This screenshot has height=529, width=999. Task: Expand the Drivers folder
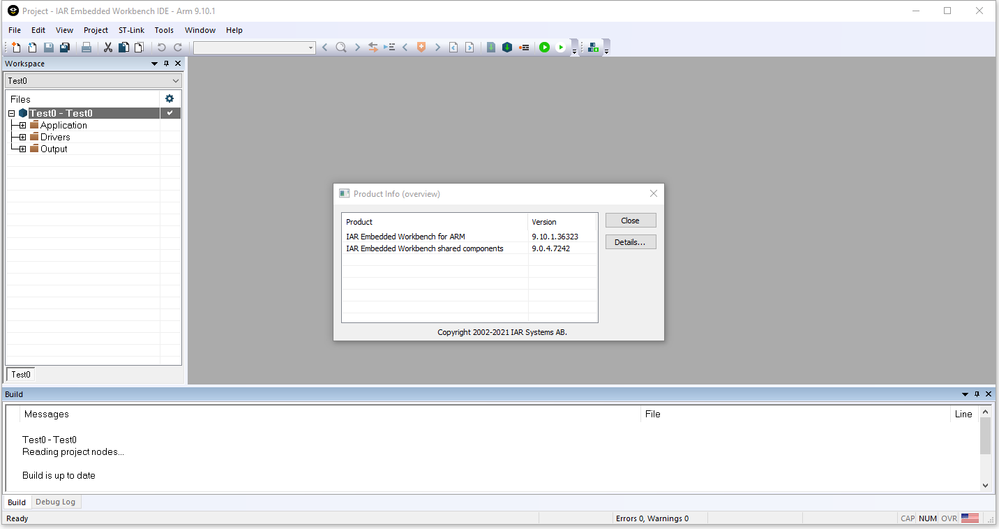[22, 137]
